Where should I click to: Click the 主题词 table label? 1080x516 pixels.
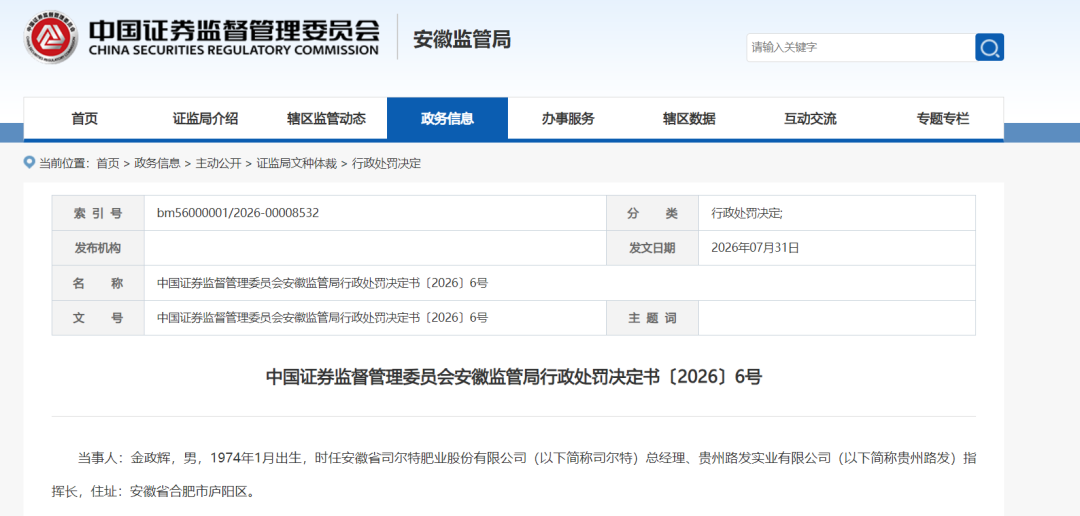[x=652, y=318]
